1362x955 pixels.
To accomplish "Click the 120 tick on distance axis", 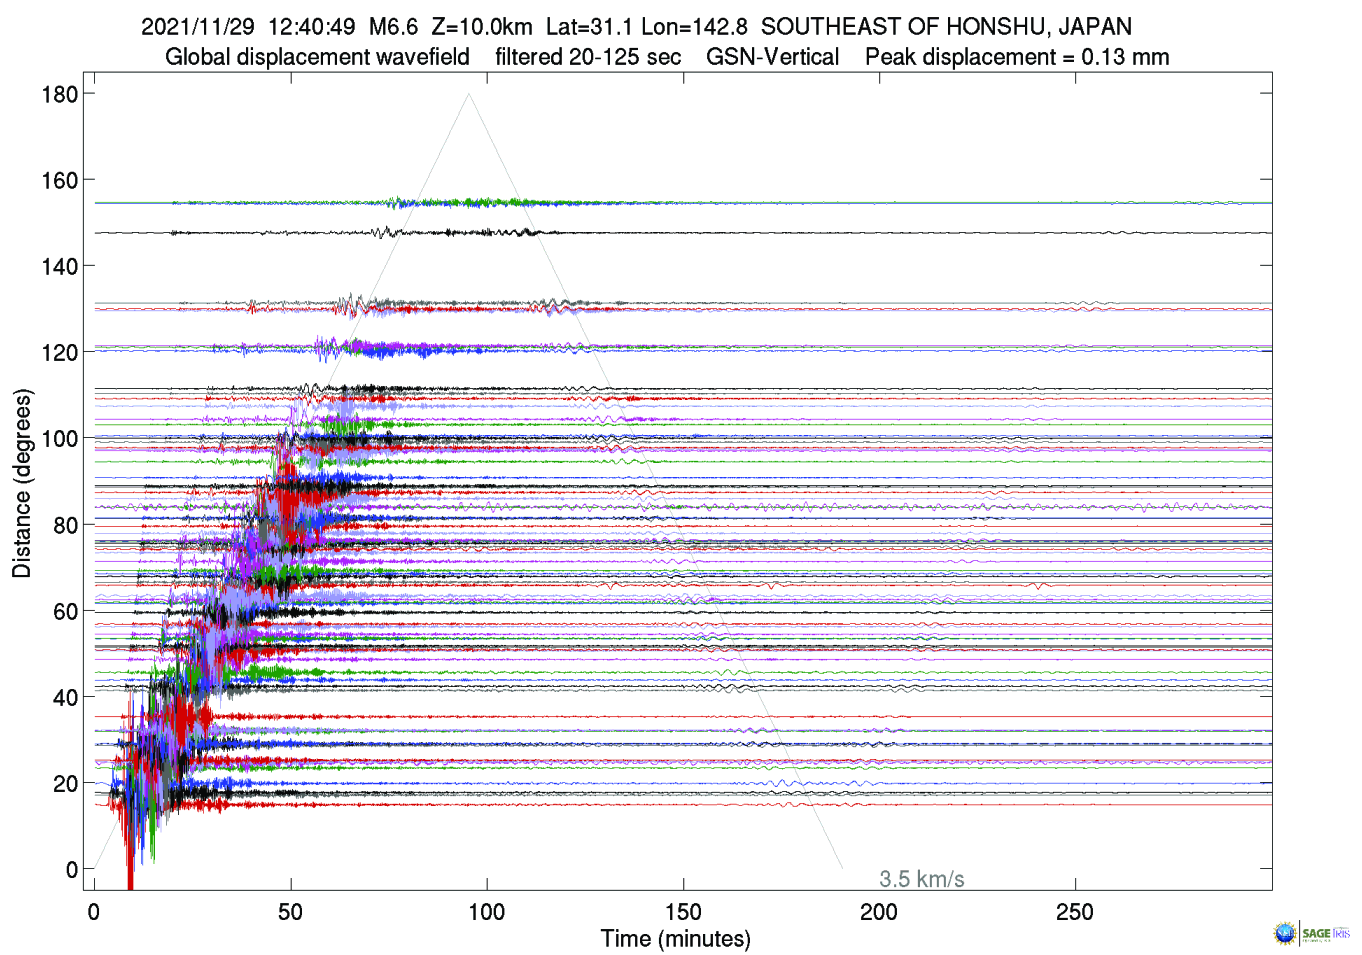I will (59, 352).
